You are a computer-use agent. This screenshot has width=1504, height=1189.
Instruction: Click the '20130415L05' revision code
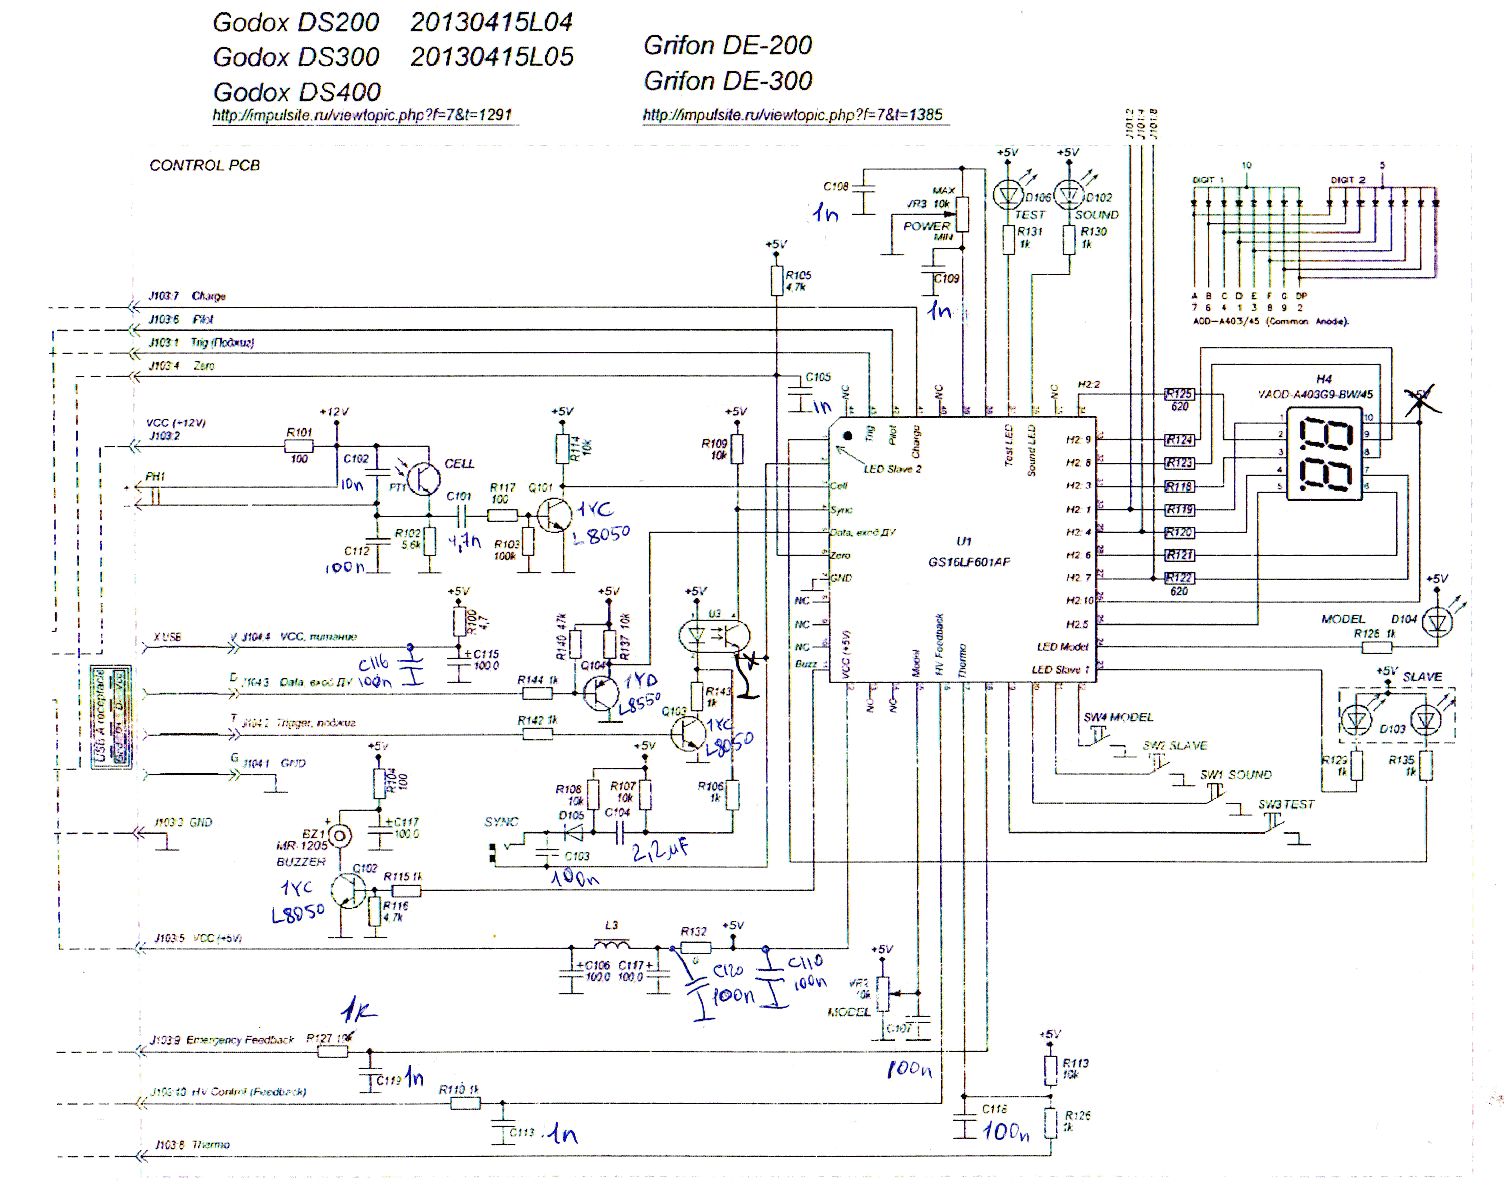pyautogui.click(x=492, y=57)
